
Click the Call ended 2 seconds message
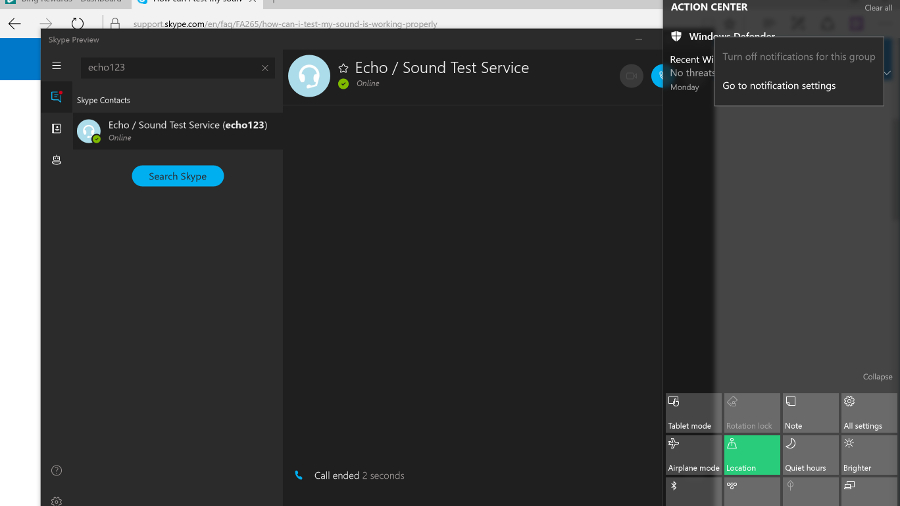359,476
